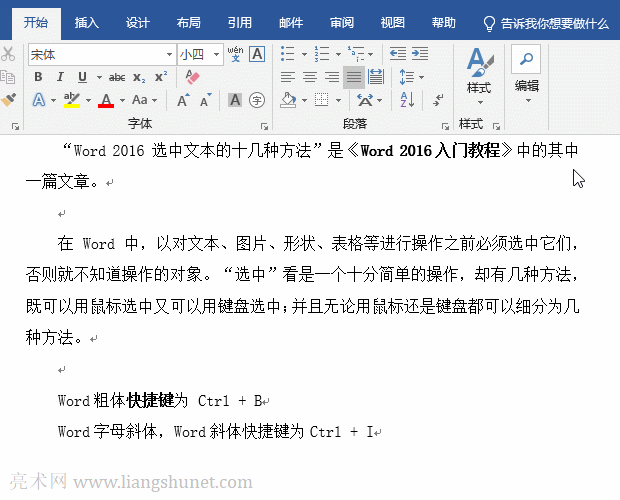Apply character border icon
Viewport: 620px width, 500px height.
pyautogui.click(x=257, y=54)
